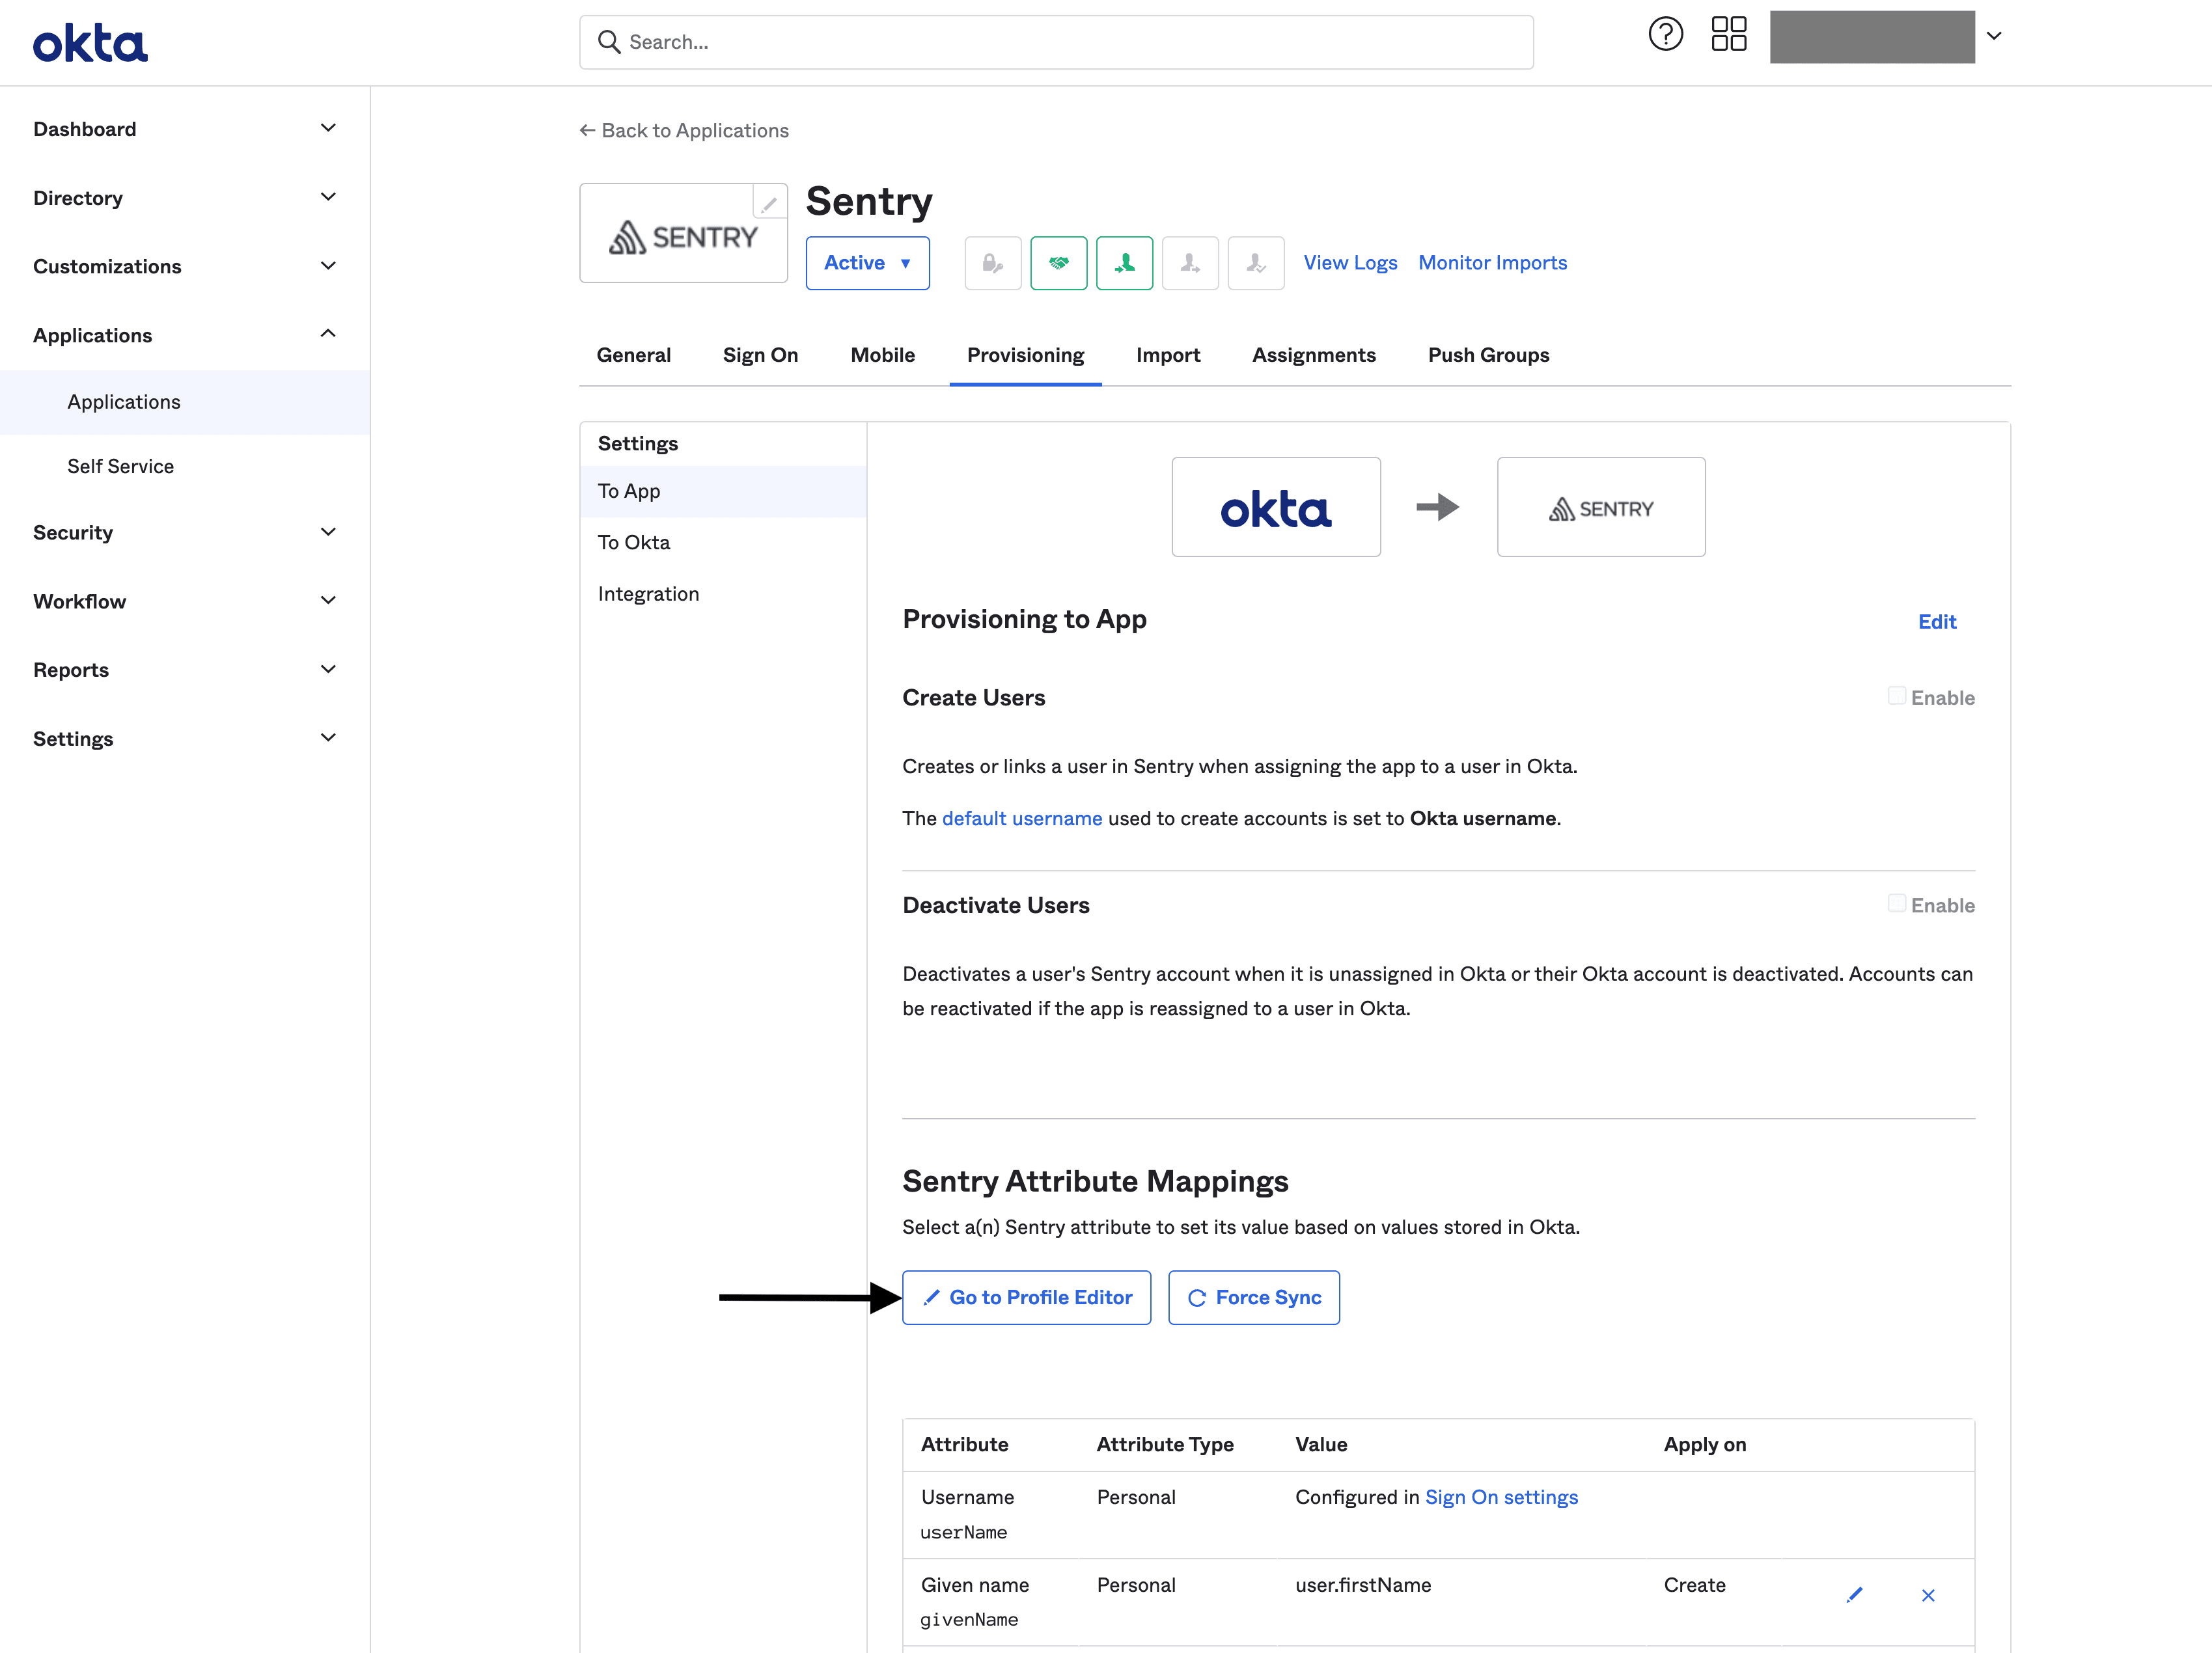Open the help question mark icon

point(1666,34)
